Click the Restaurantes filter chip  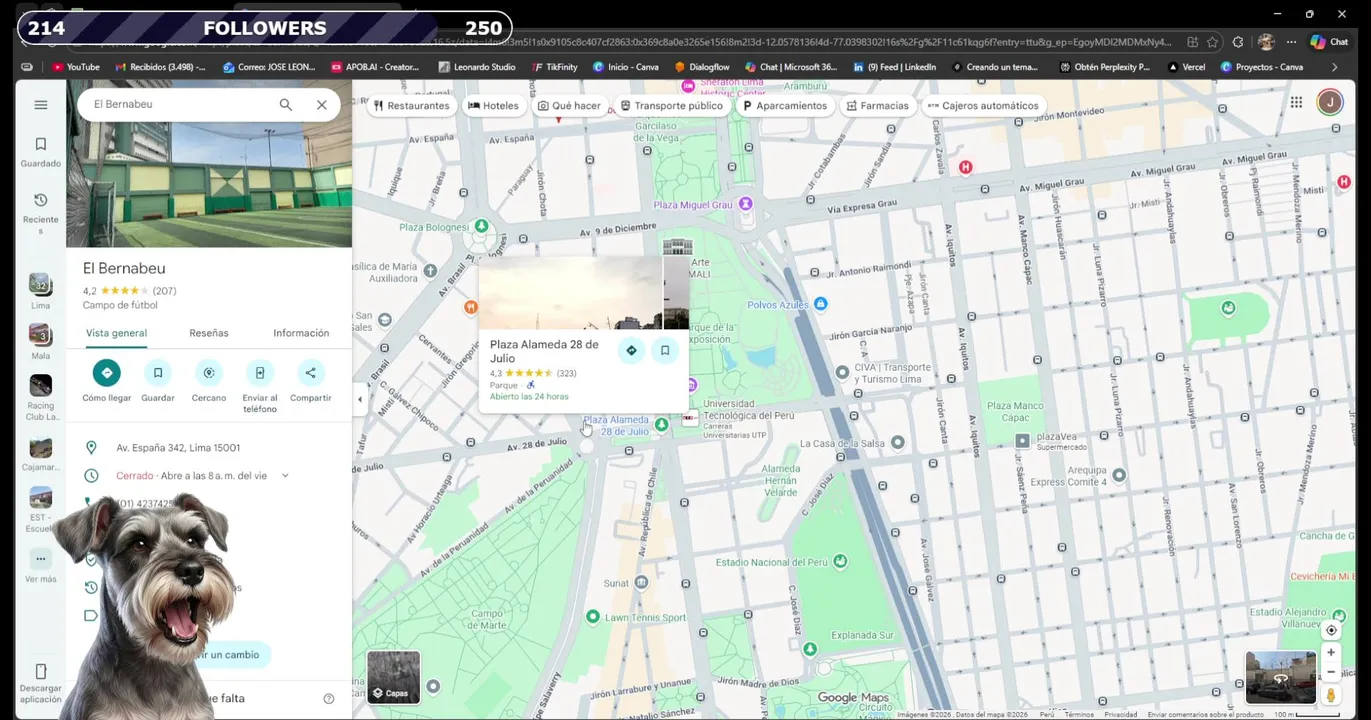(x=411, y=105)
